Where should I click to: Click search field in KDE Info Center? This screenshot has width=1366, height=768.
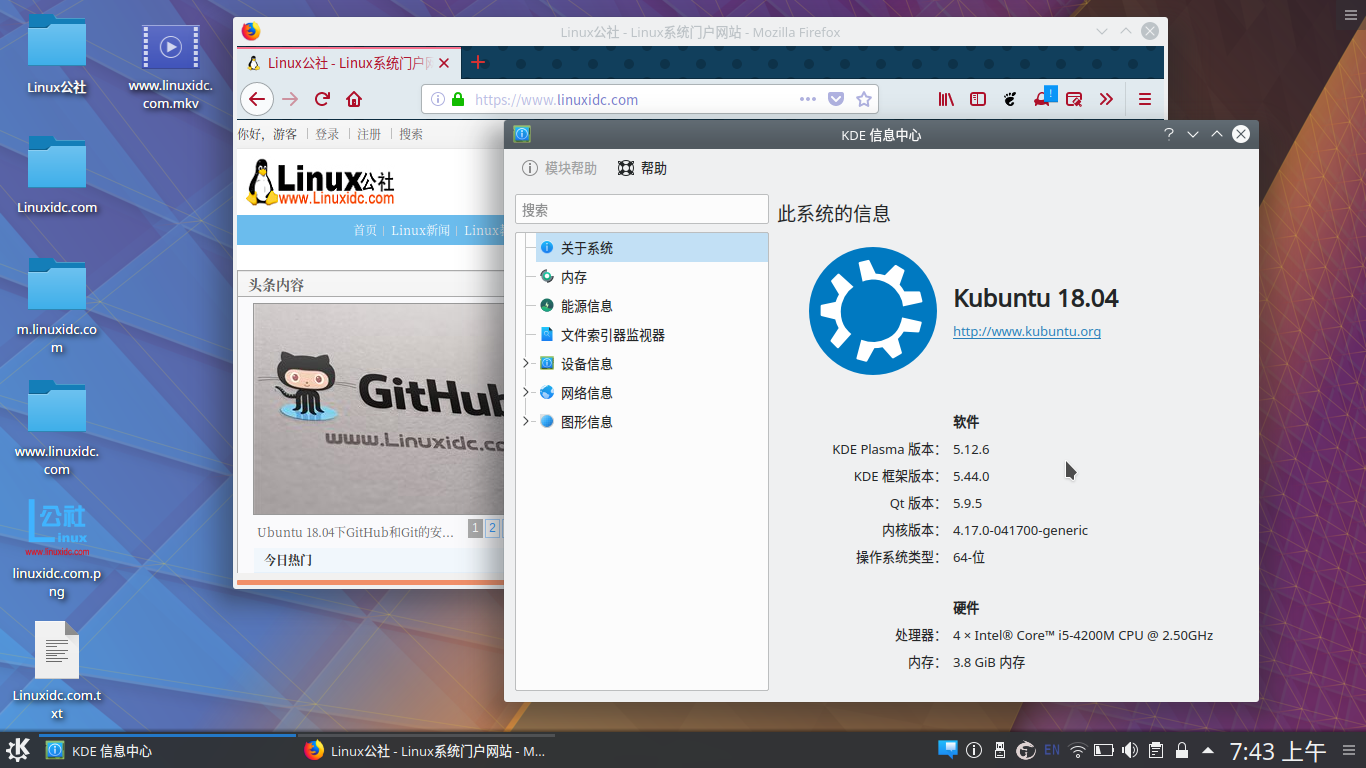coord(641,210)
